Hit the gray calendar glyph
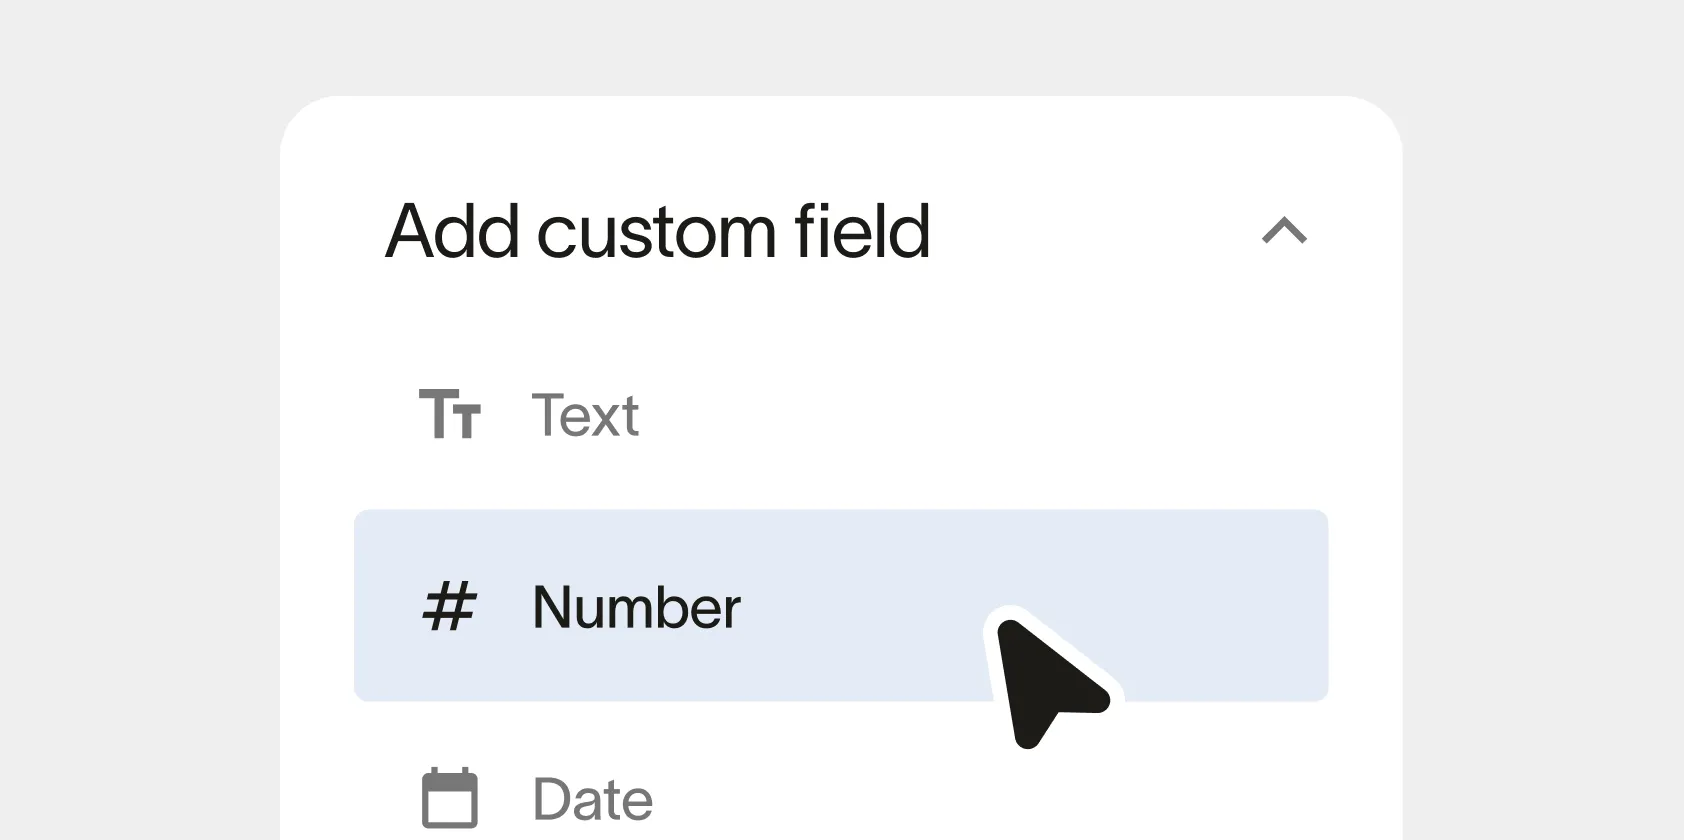The width and height of the screenshot is (1684, 840). (x=449, y=798)
